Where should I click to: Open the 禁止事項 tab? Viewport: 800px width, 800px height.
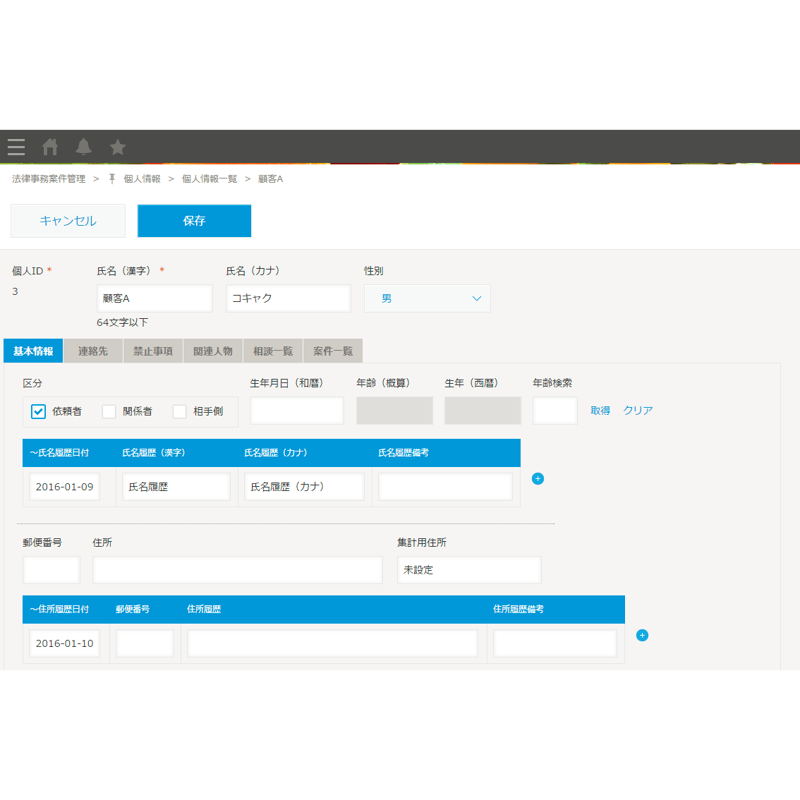(x=153, y=351)
